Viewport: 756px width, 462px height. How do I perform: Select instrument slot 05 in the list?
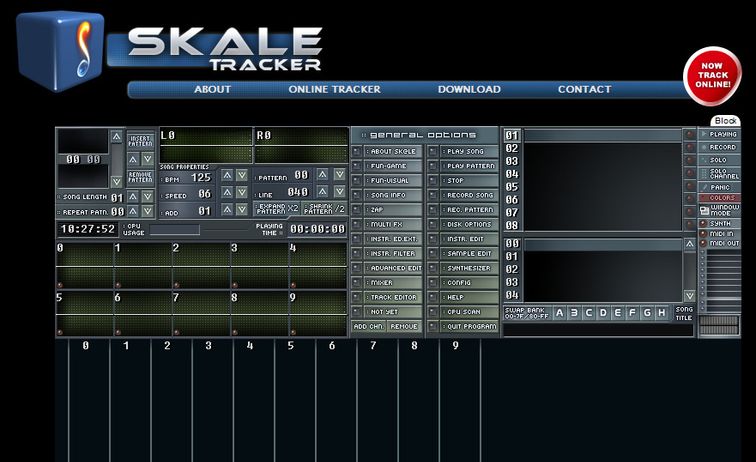click(512, 187)
